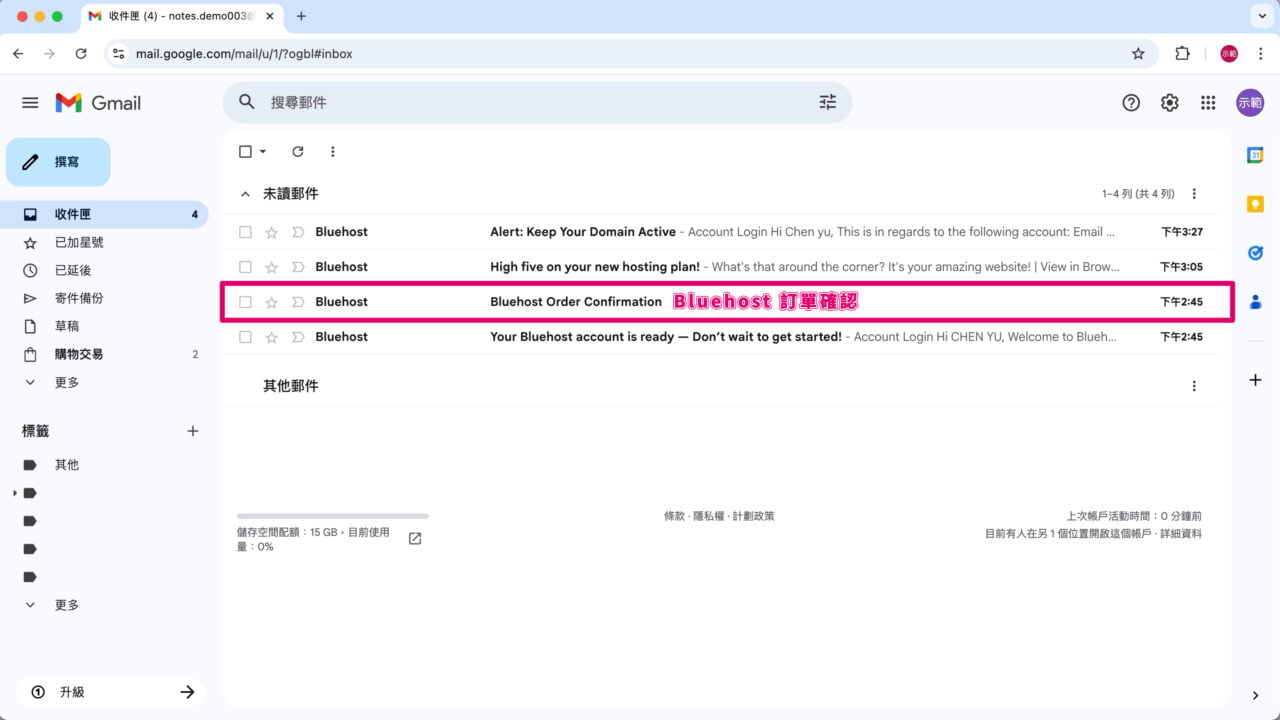Open the Help question mark icon
This screenshot has width=1280, height=720.
[1131, 102]
